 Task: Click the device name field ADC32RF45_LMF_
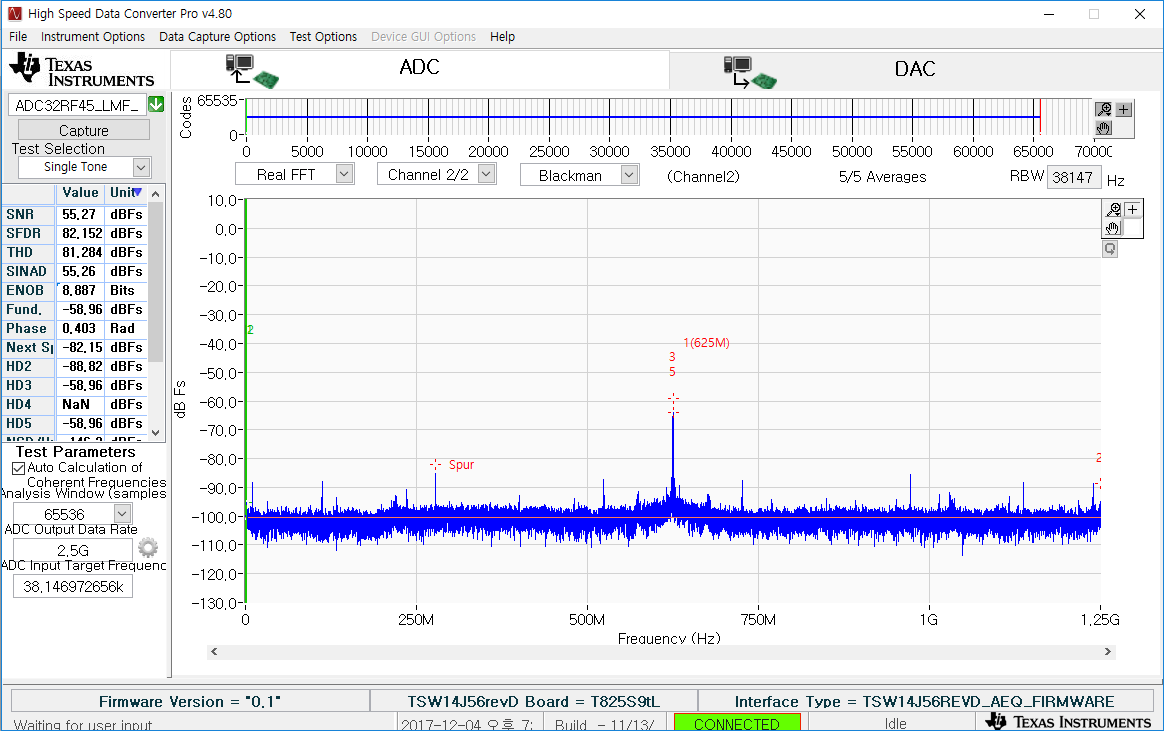click(x=77, y=105)
